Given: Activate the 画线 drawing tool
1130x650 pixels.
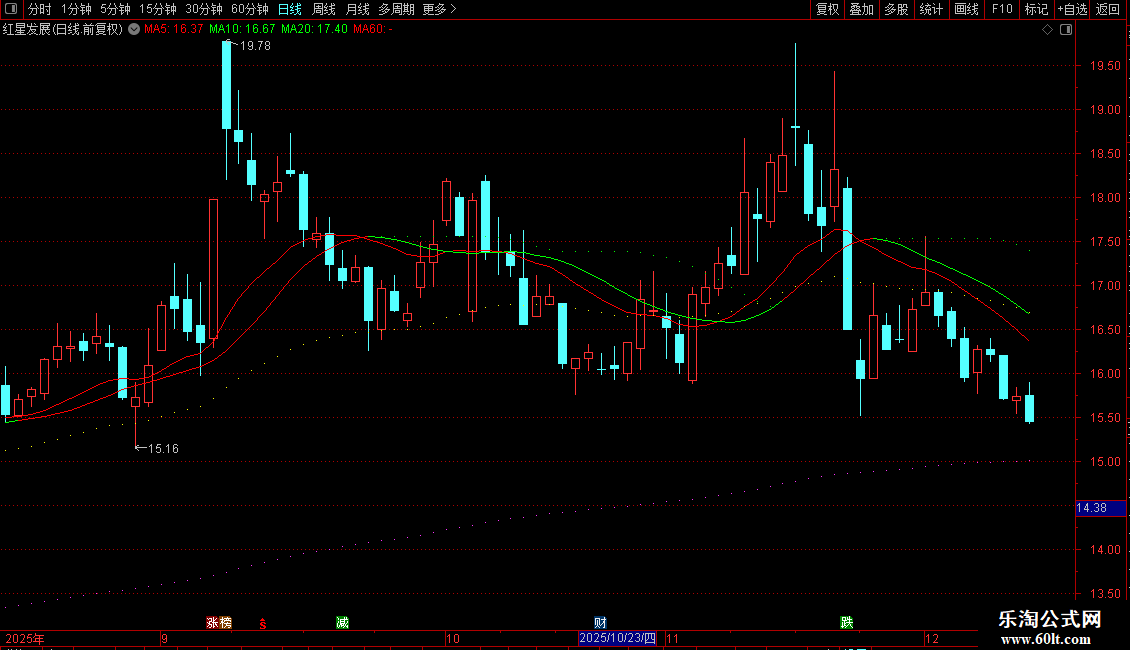Looking at the screenshot, I should (966, 9).
